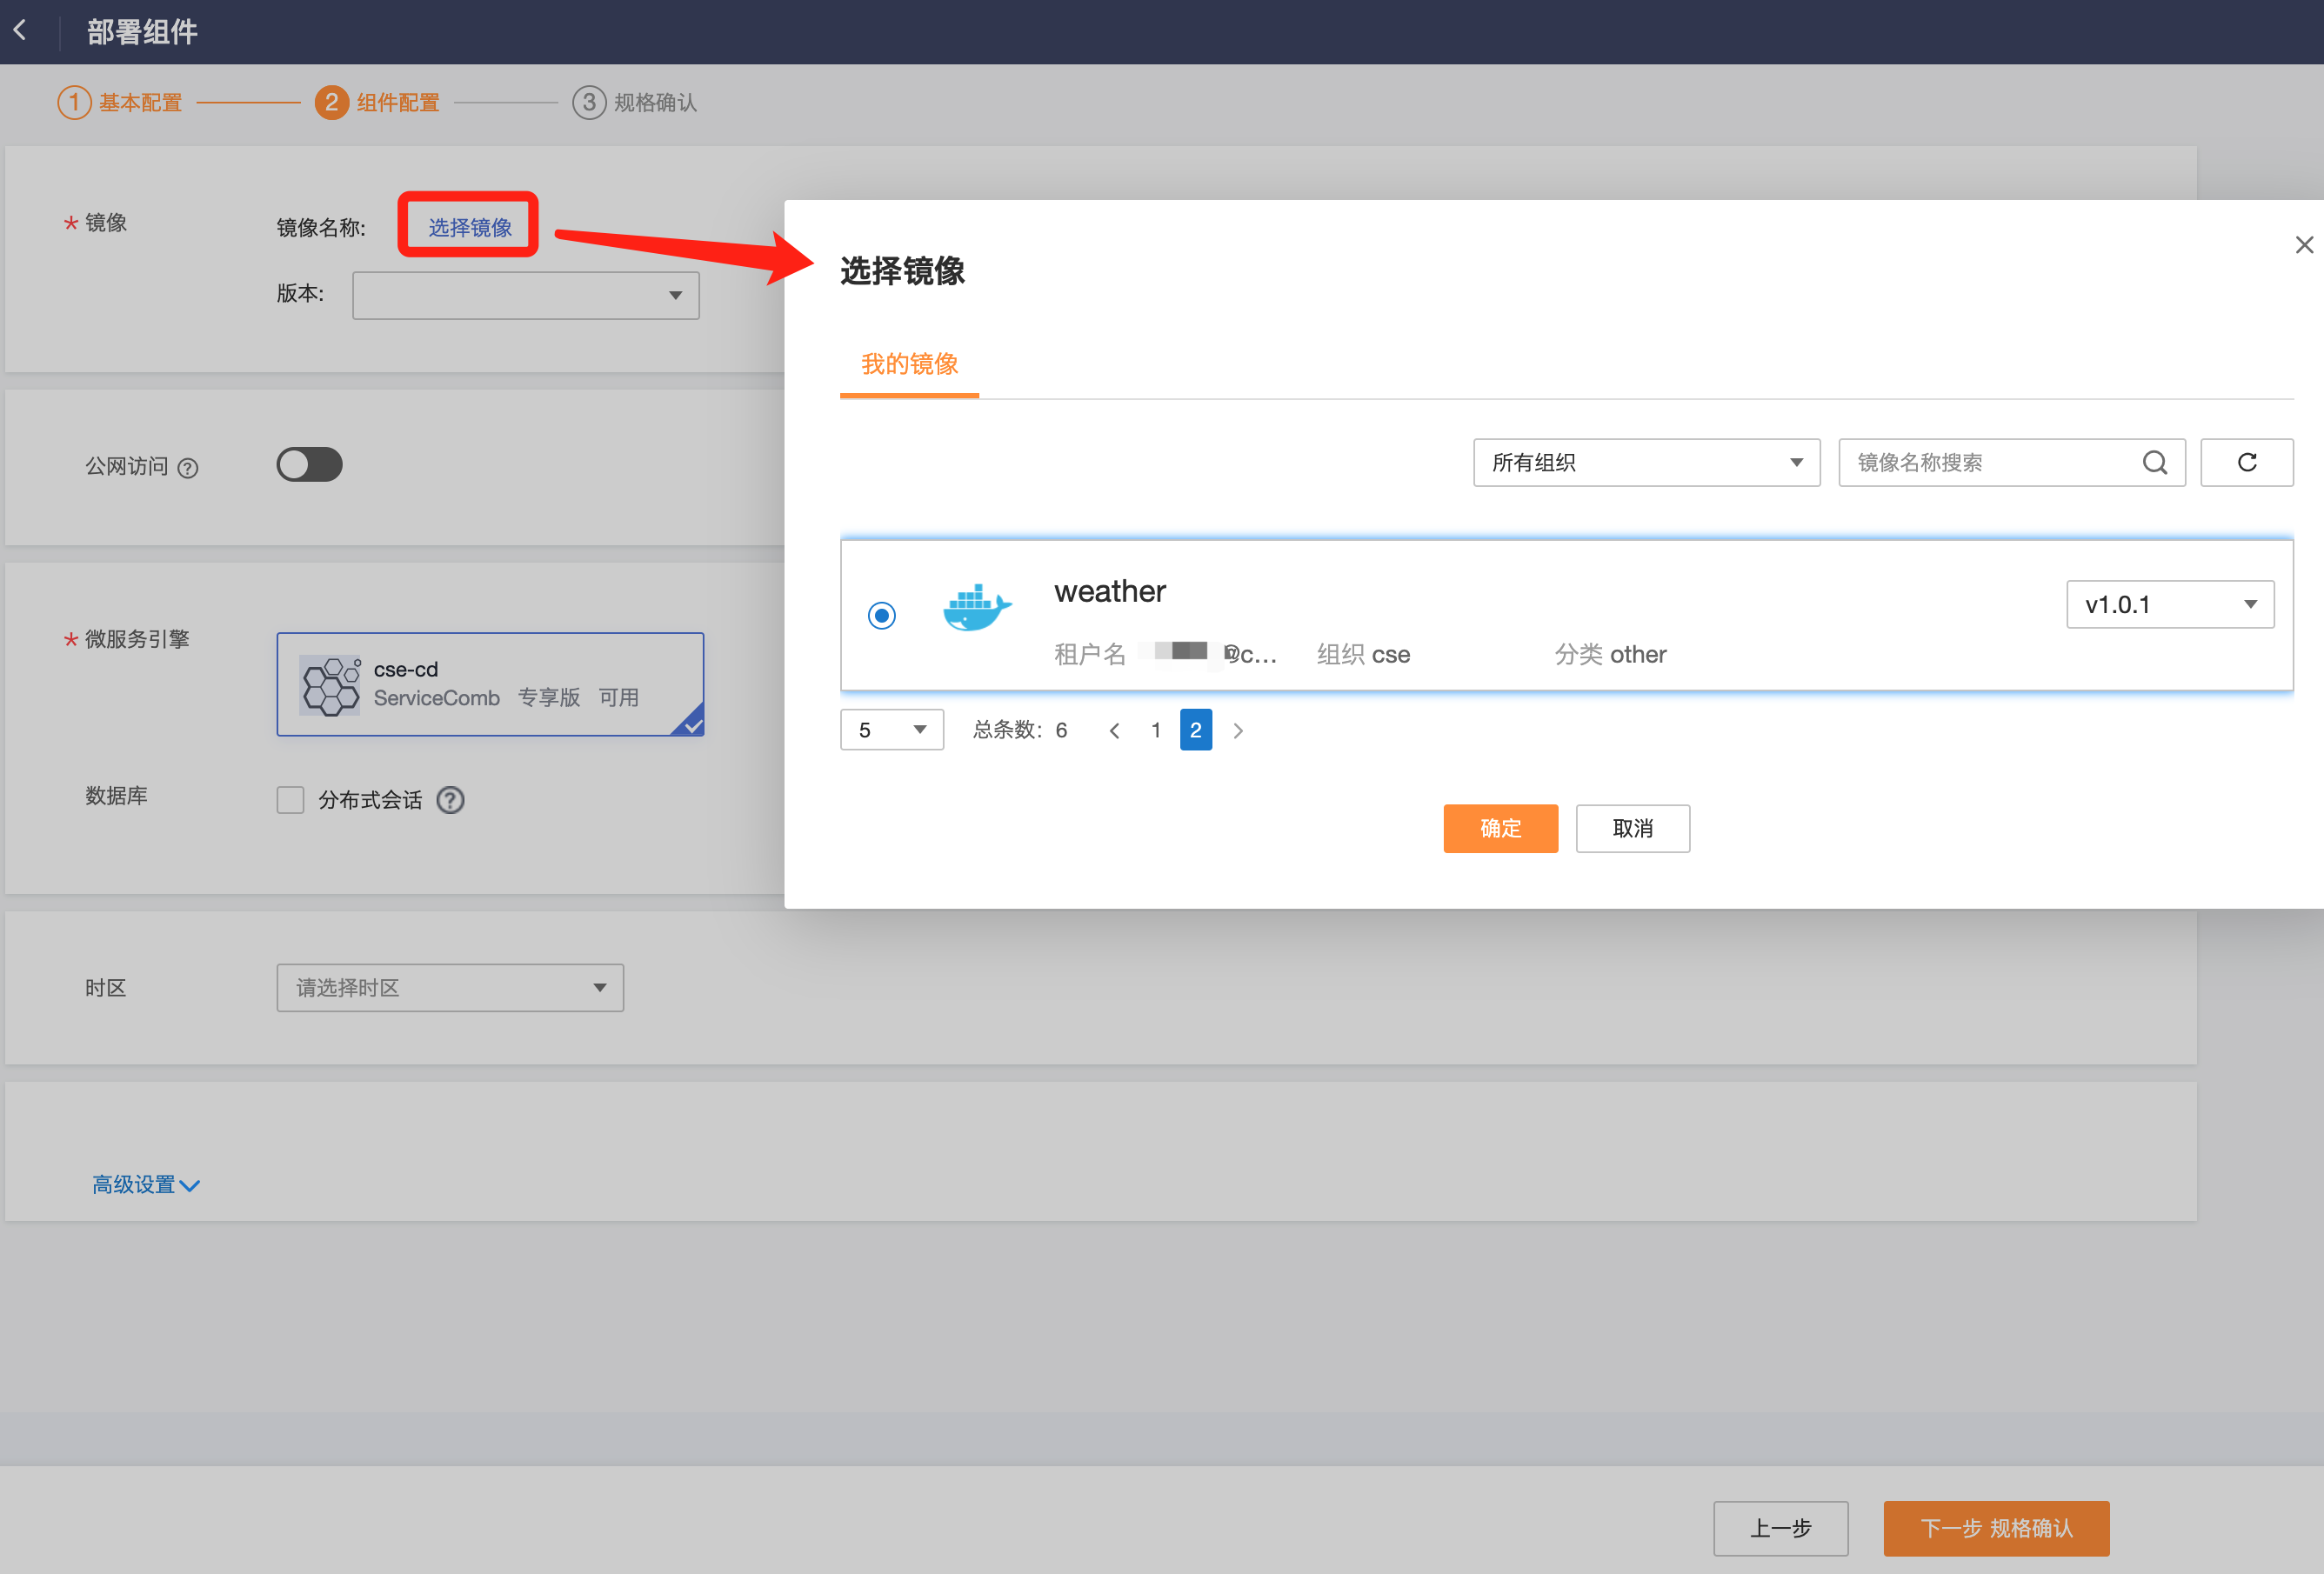Open the v1.0.1 version dropdown

[x=2169, y=604]
